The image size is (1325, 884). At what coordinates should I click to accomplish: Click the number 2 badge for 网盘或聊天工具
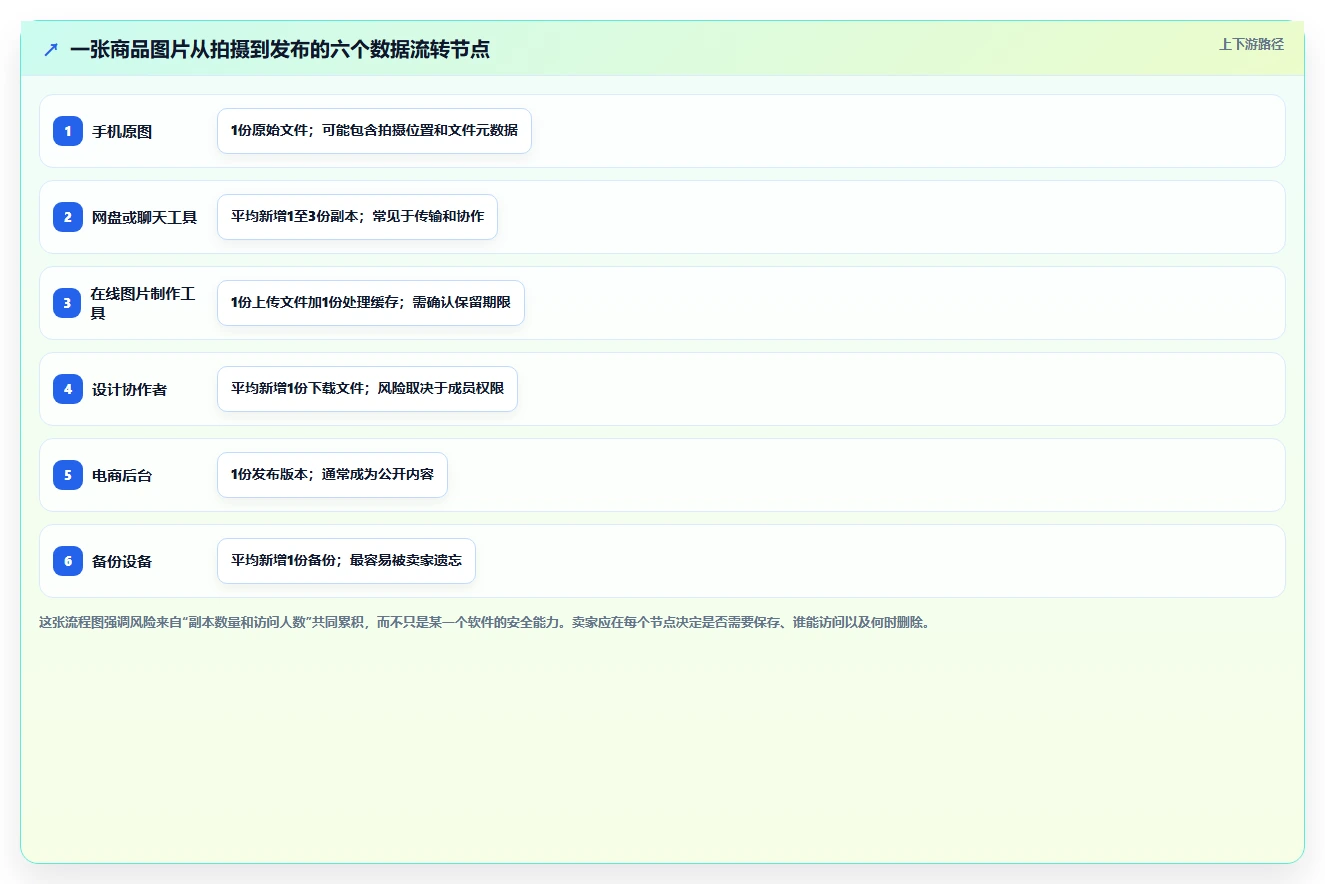coord(68,217)
